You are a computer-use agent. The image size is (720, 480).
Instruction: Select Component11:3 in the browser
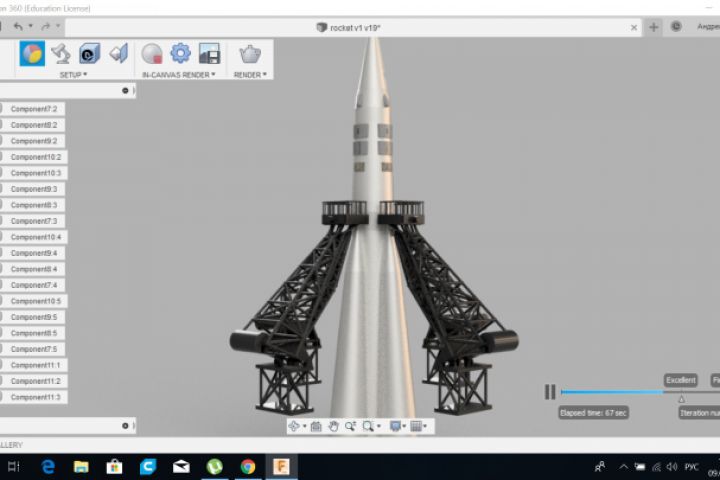coord(34,397)
